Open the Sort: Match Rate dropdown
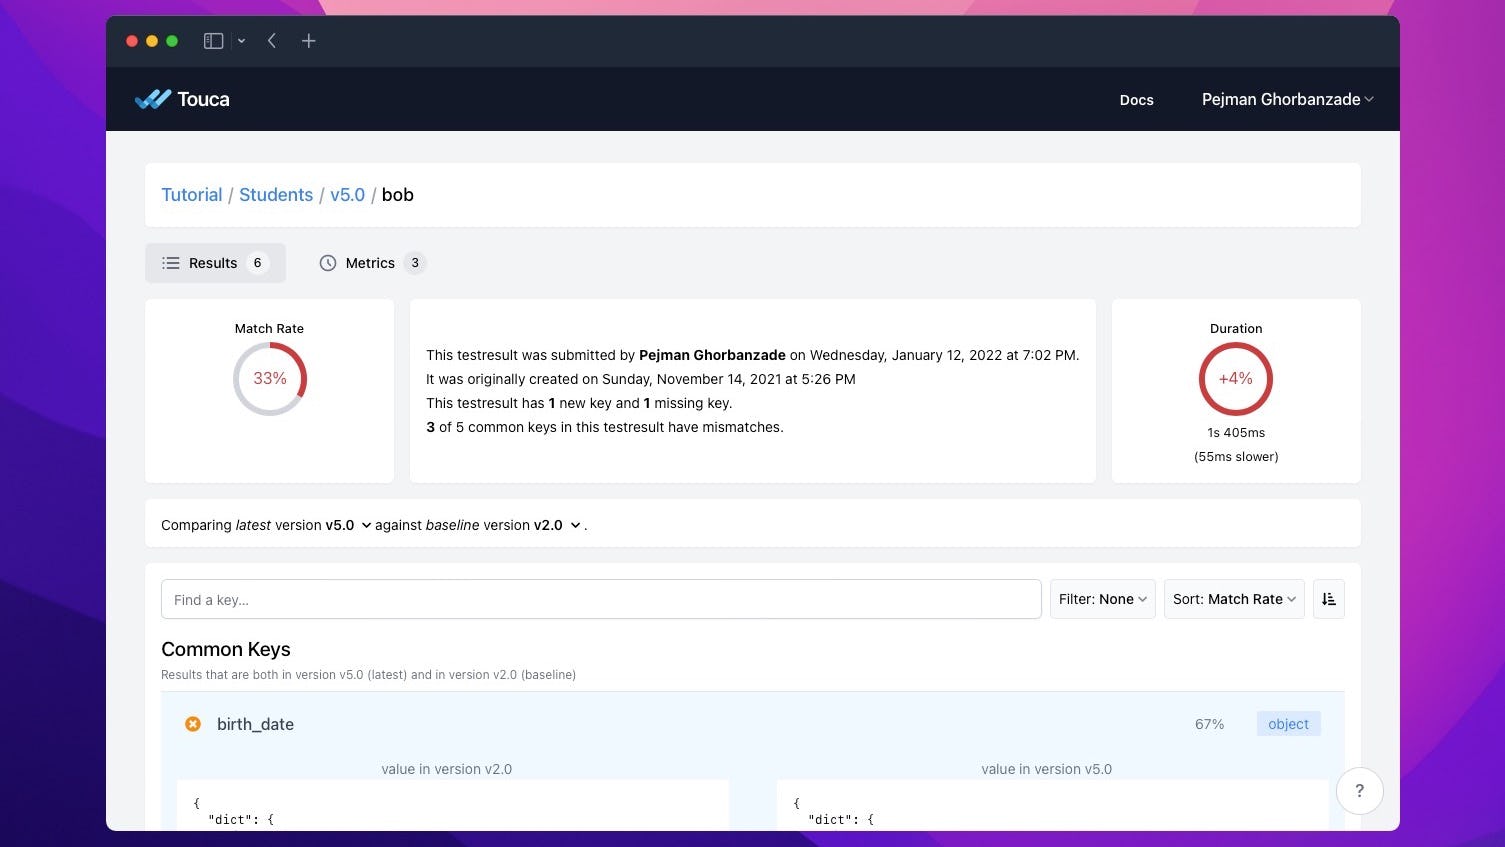1505x847 pixels. point(1234,599)
